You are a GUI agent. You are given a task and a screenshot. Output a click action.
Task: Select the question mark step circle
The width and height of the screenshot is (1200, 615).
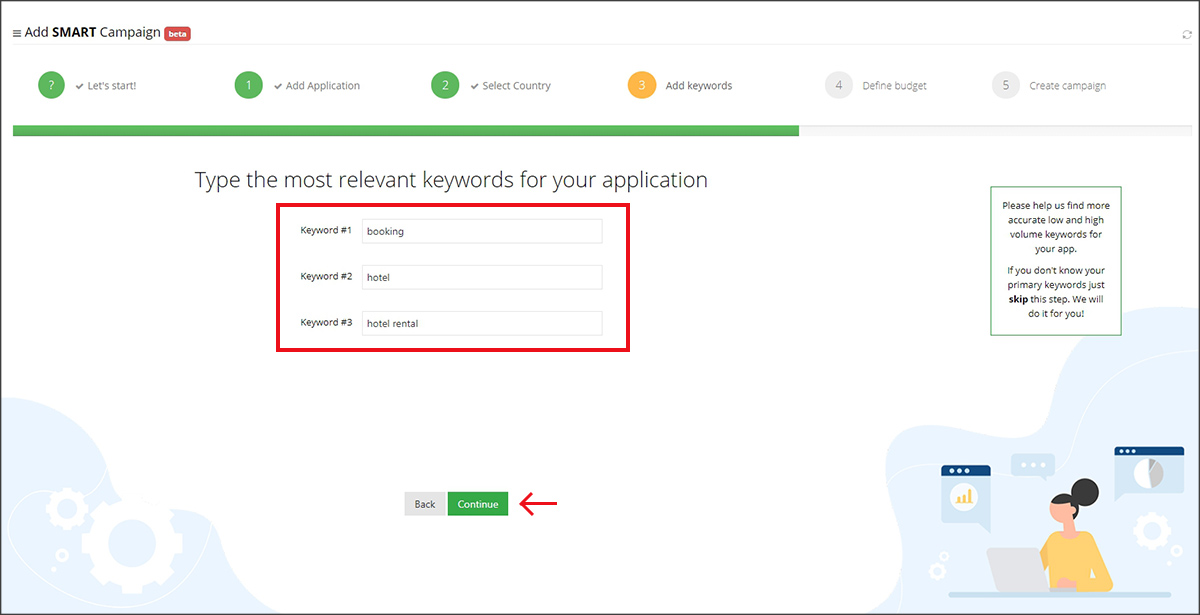point(52,85)
